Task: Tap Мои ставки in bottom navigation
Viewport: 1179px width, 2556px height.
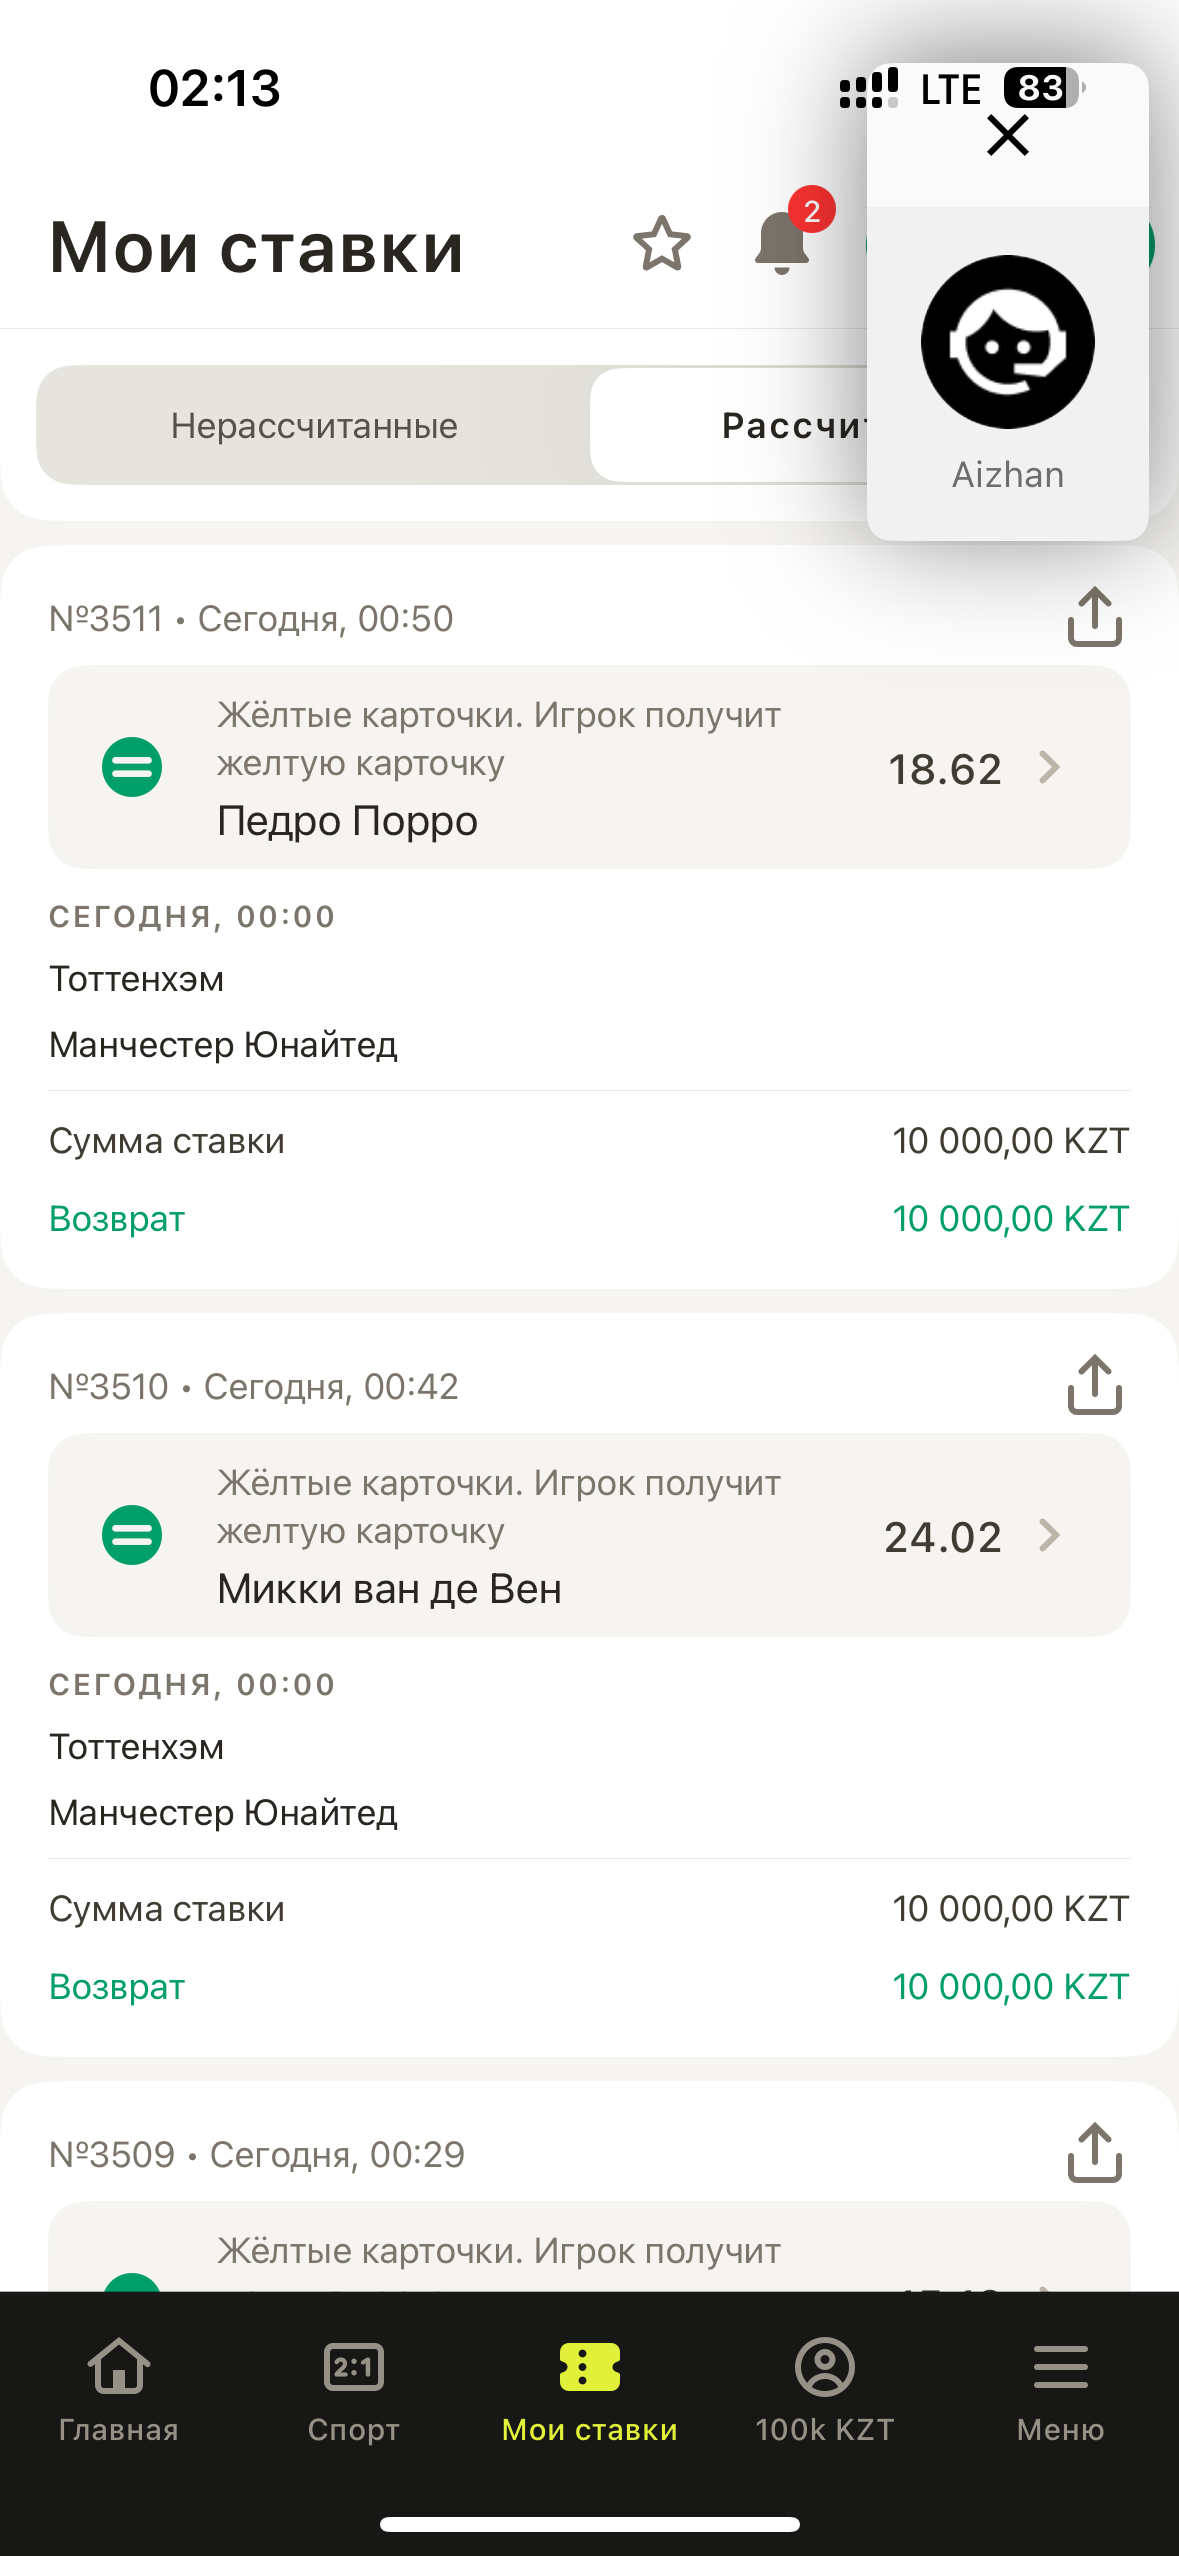Action: pos(589,2388)
